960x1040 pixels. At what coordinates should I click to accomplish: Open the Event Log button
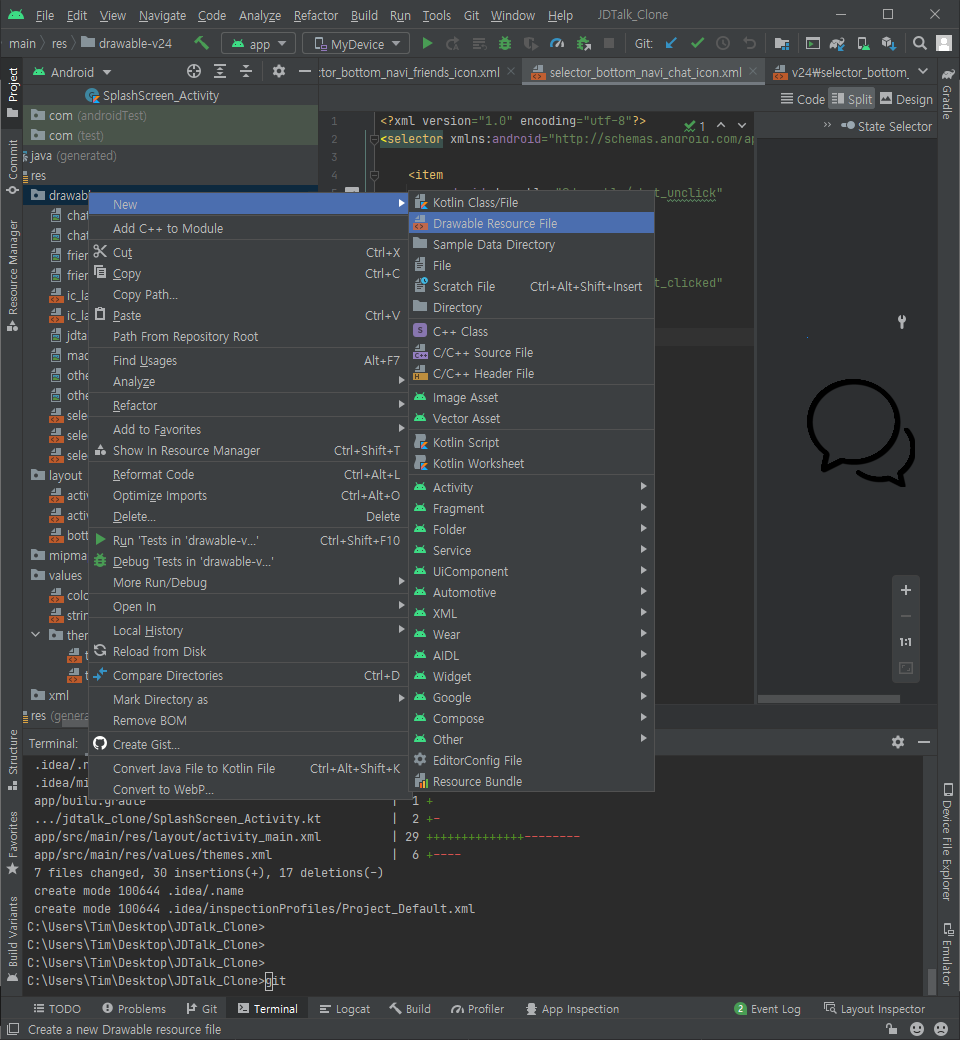coord(768,1009)
